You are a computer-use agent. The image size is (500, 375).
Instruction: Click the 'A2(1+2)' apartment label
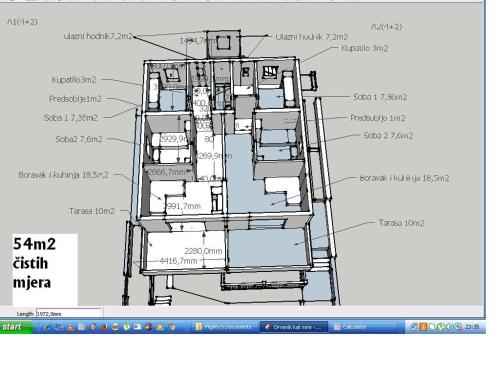(x=387, y=27)
